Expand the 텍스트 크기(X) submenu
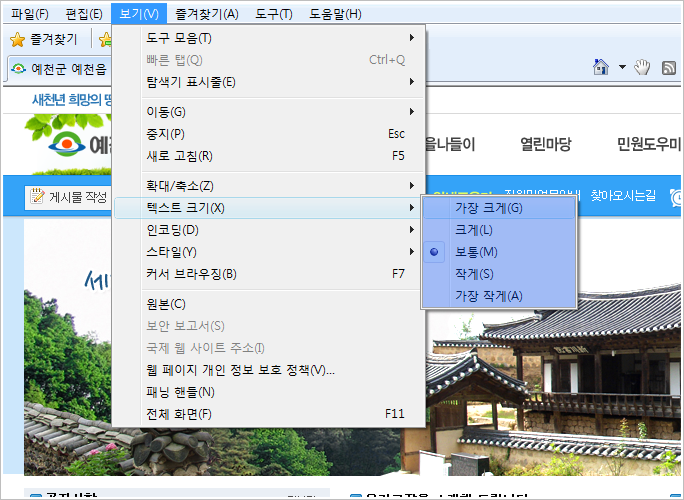 (x=269, y=208)
